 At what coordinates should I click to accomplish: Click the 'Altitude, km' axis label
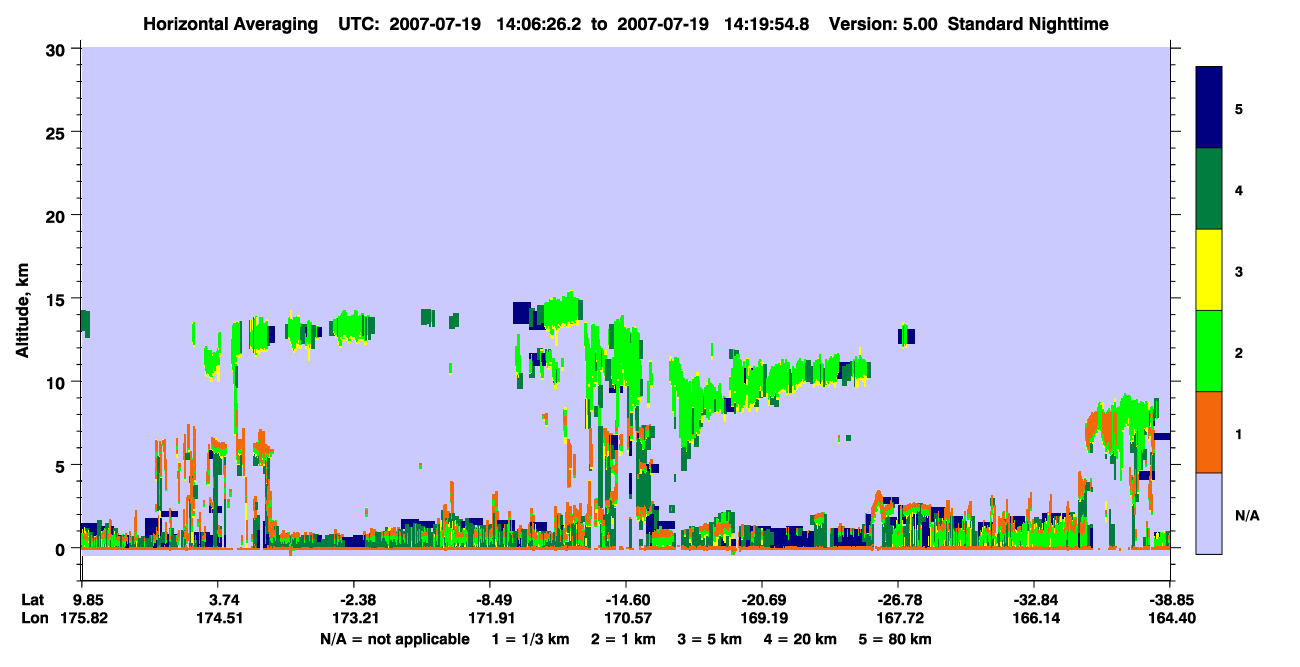23,312
